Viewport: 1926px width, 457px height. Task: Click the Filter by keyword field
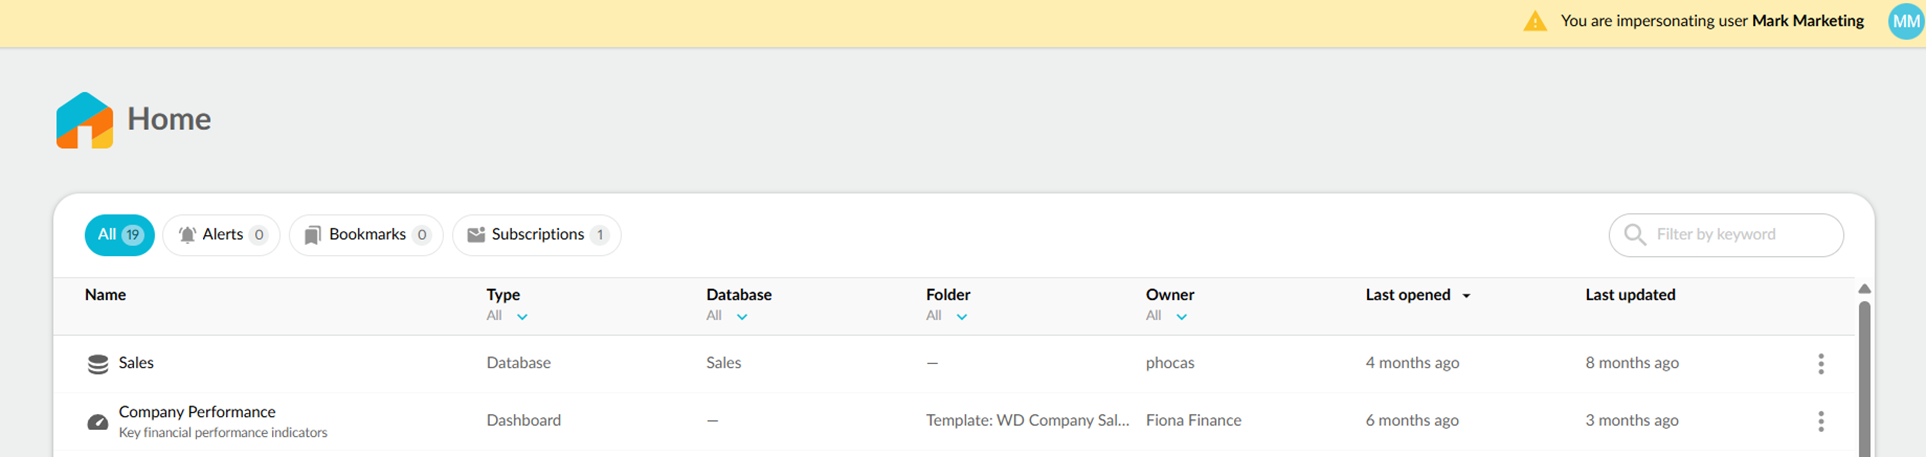(1740, 235)
